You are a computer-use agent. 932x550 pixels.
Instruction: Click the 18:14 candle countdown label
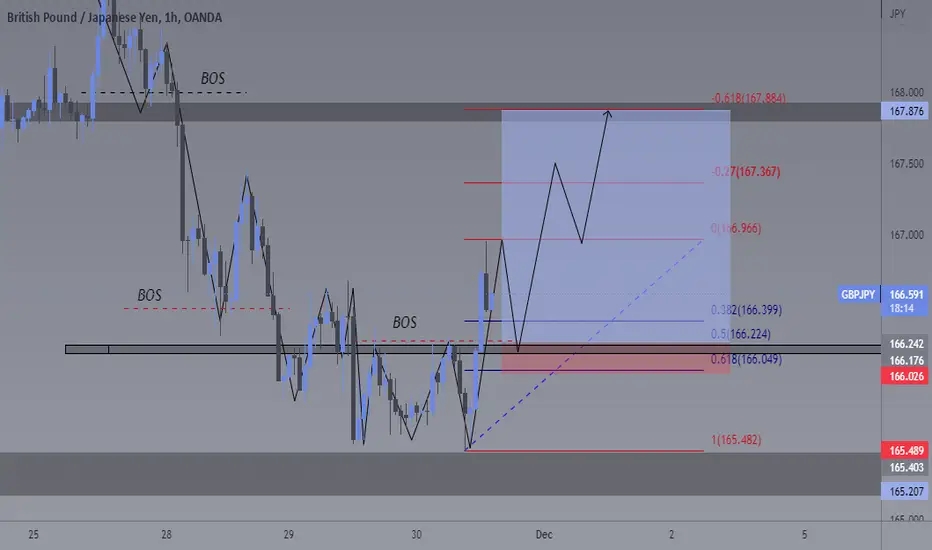coord(901,309)
